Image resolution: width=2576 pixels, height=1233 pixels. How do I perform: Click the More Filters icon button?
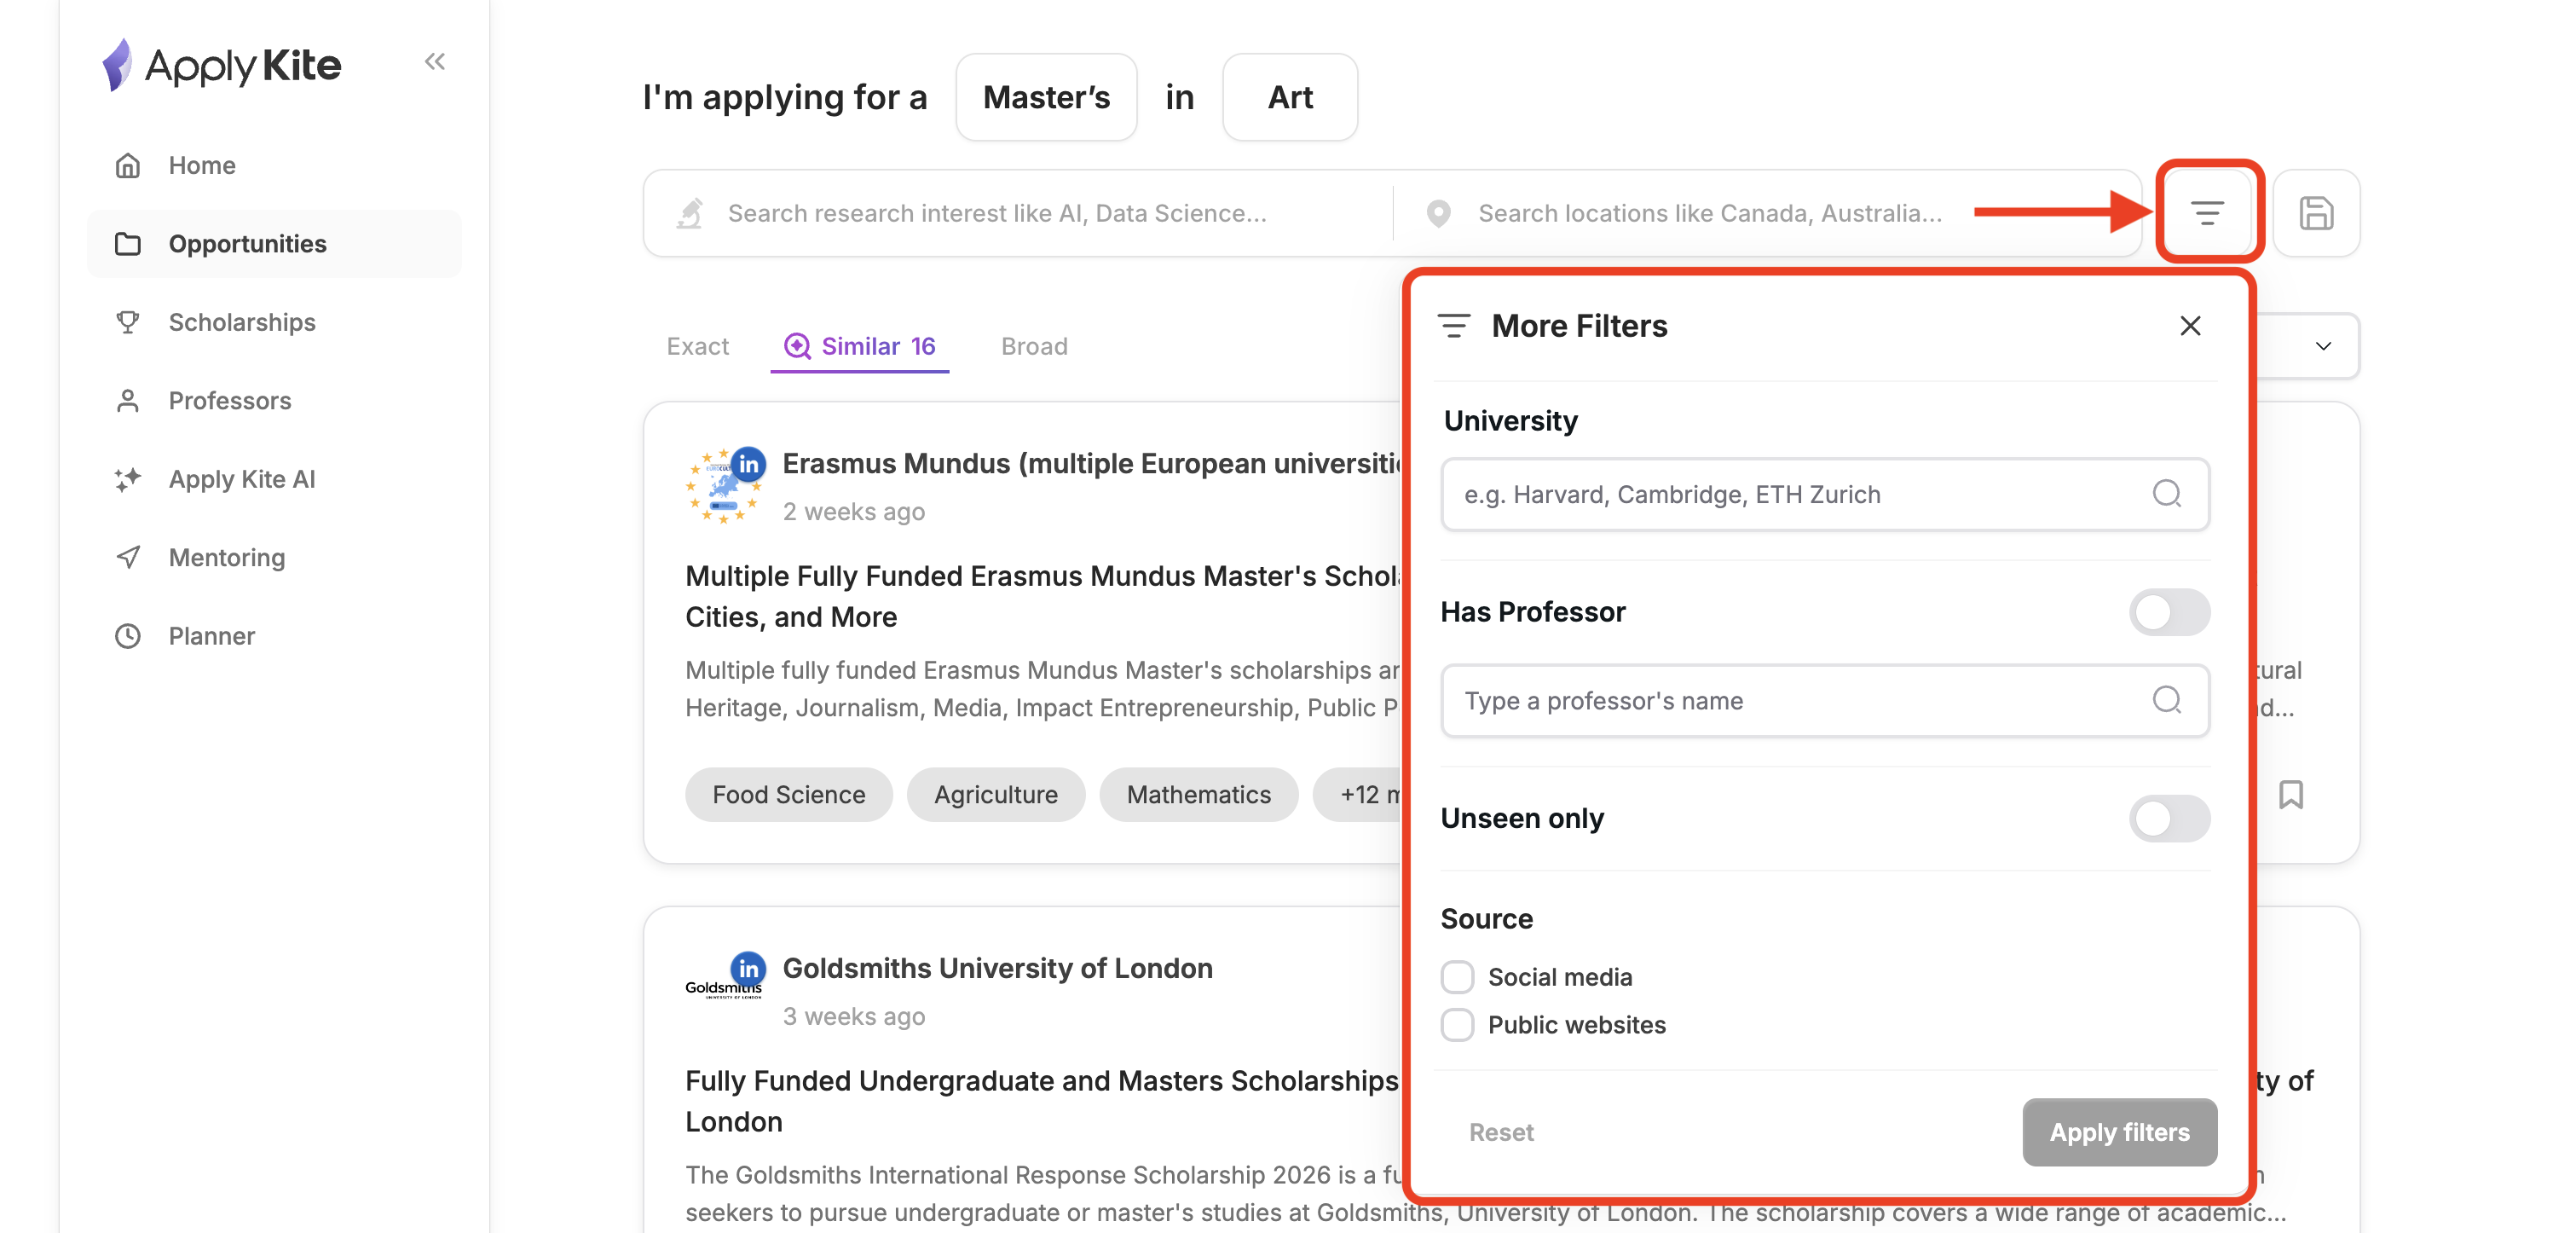point(2206,213)
